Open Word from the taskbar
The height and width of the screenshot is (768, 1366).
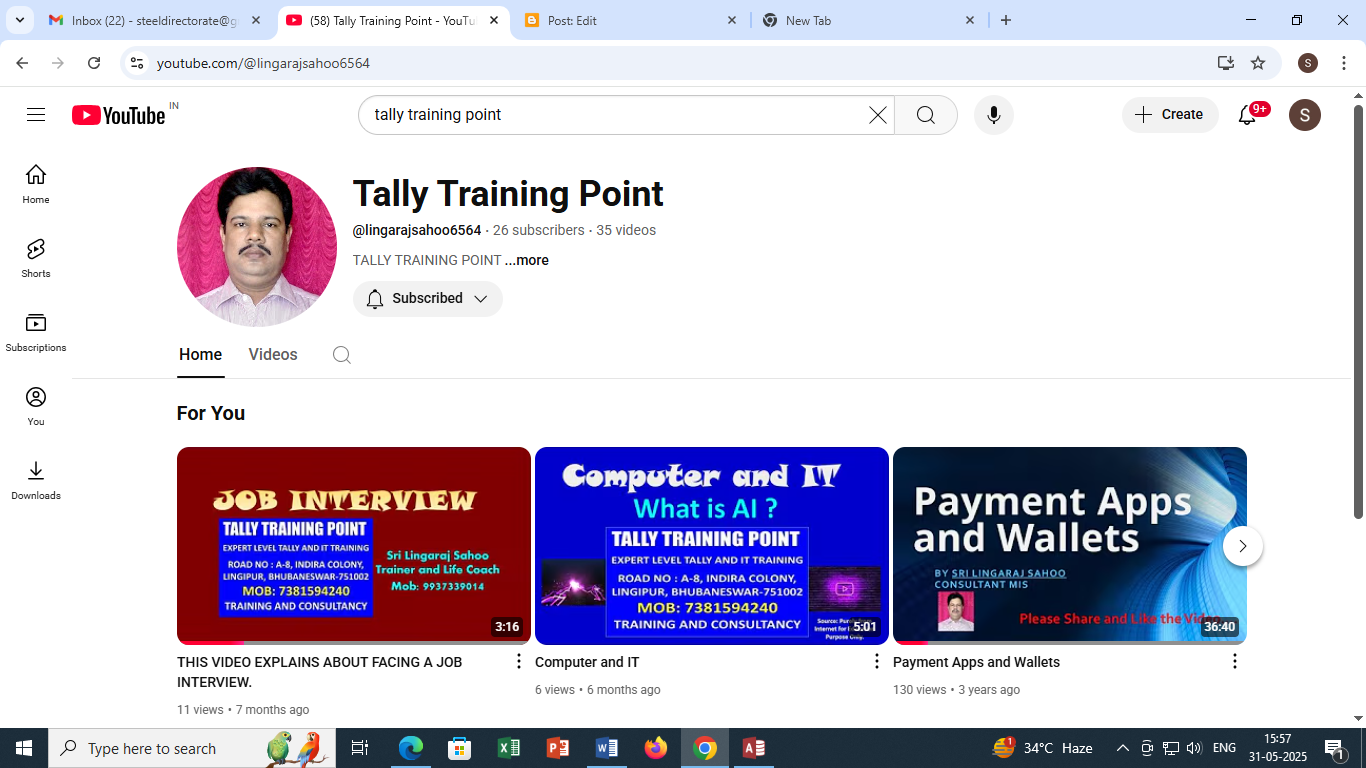[x=607, y=748]
